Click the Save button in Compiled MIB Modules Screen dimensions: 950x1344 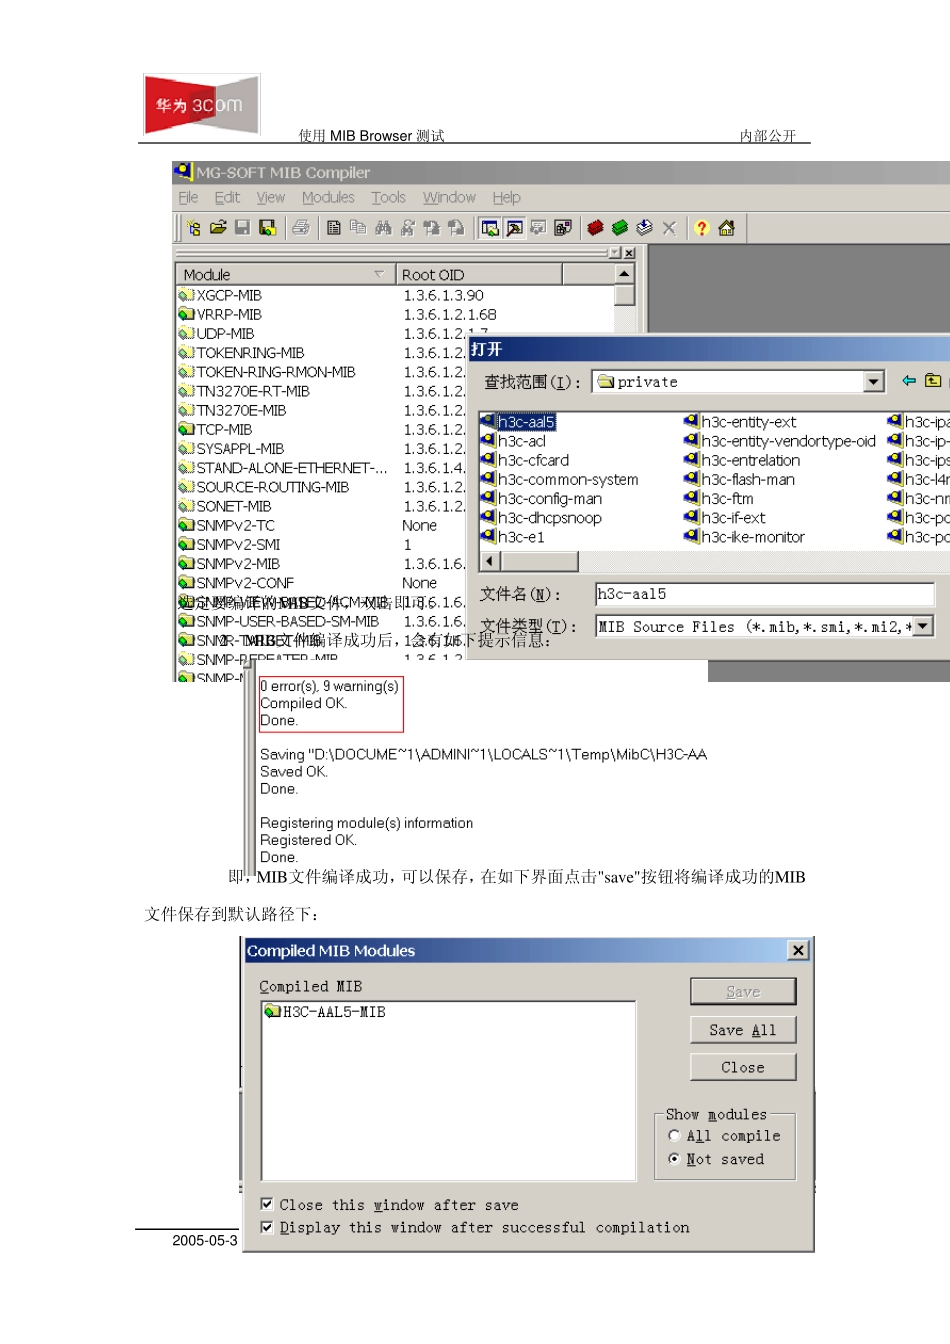point(743,991)
